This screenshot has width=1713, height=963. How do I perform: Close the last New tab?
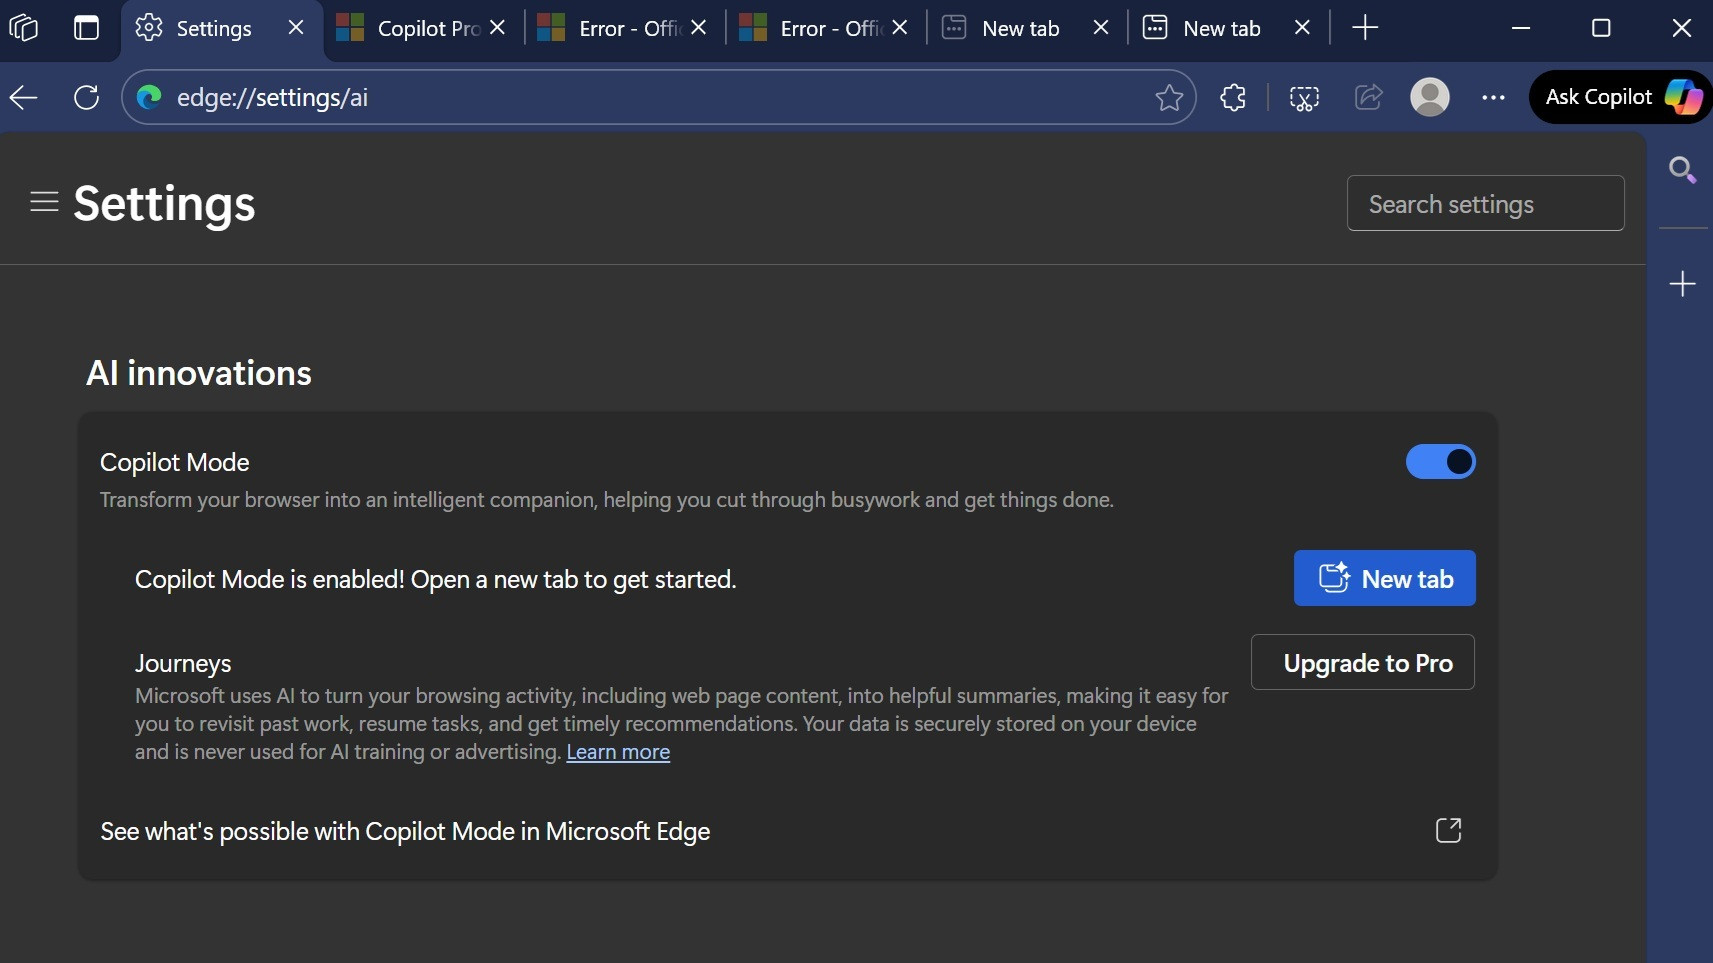(1302, 28)
